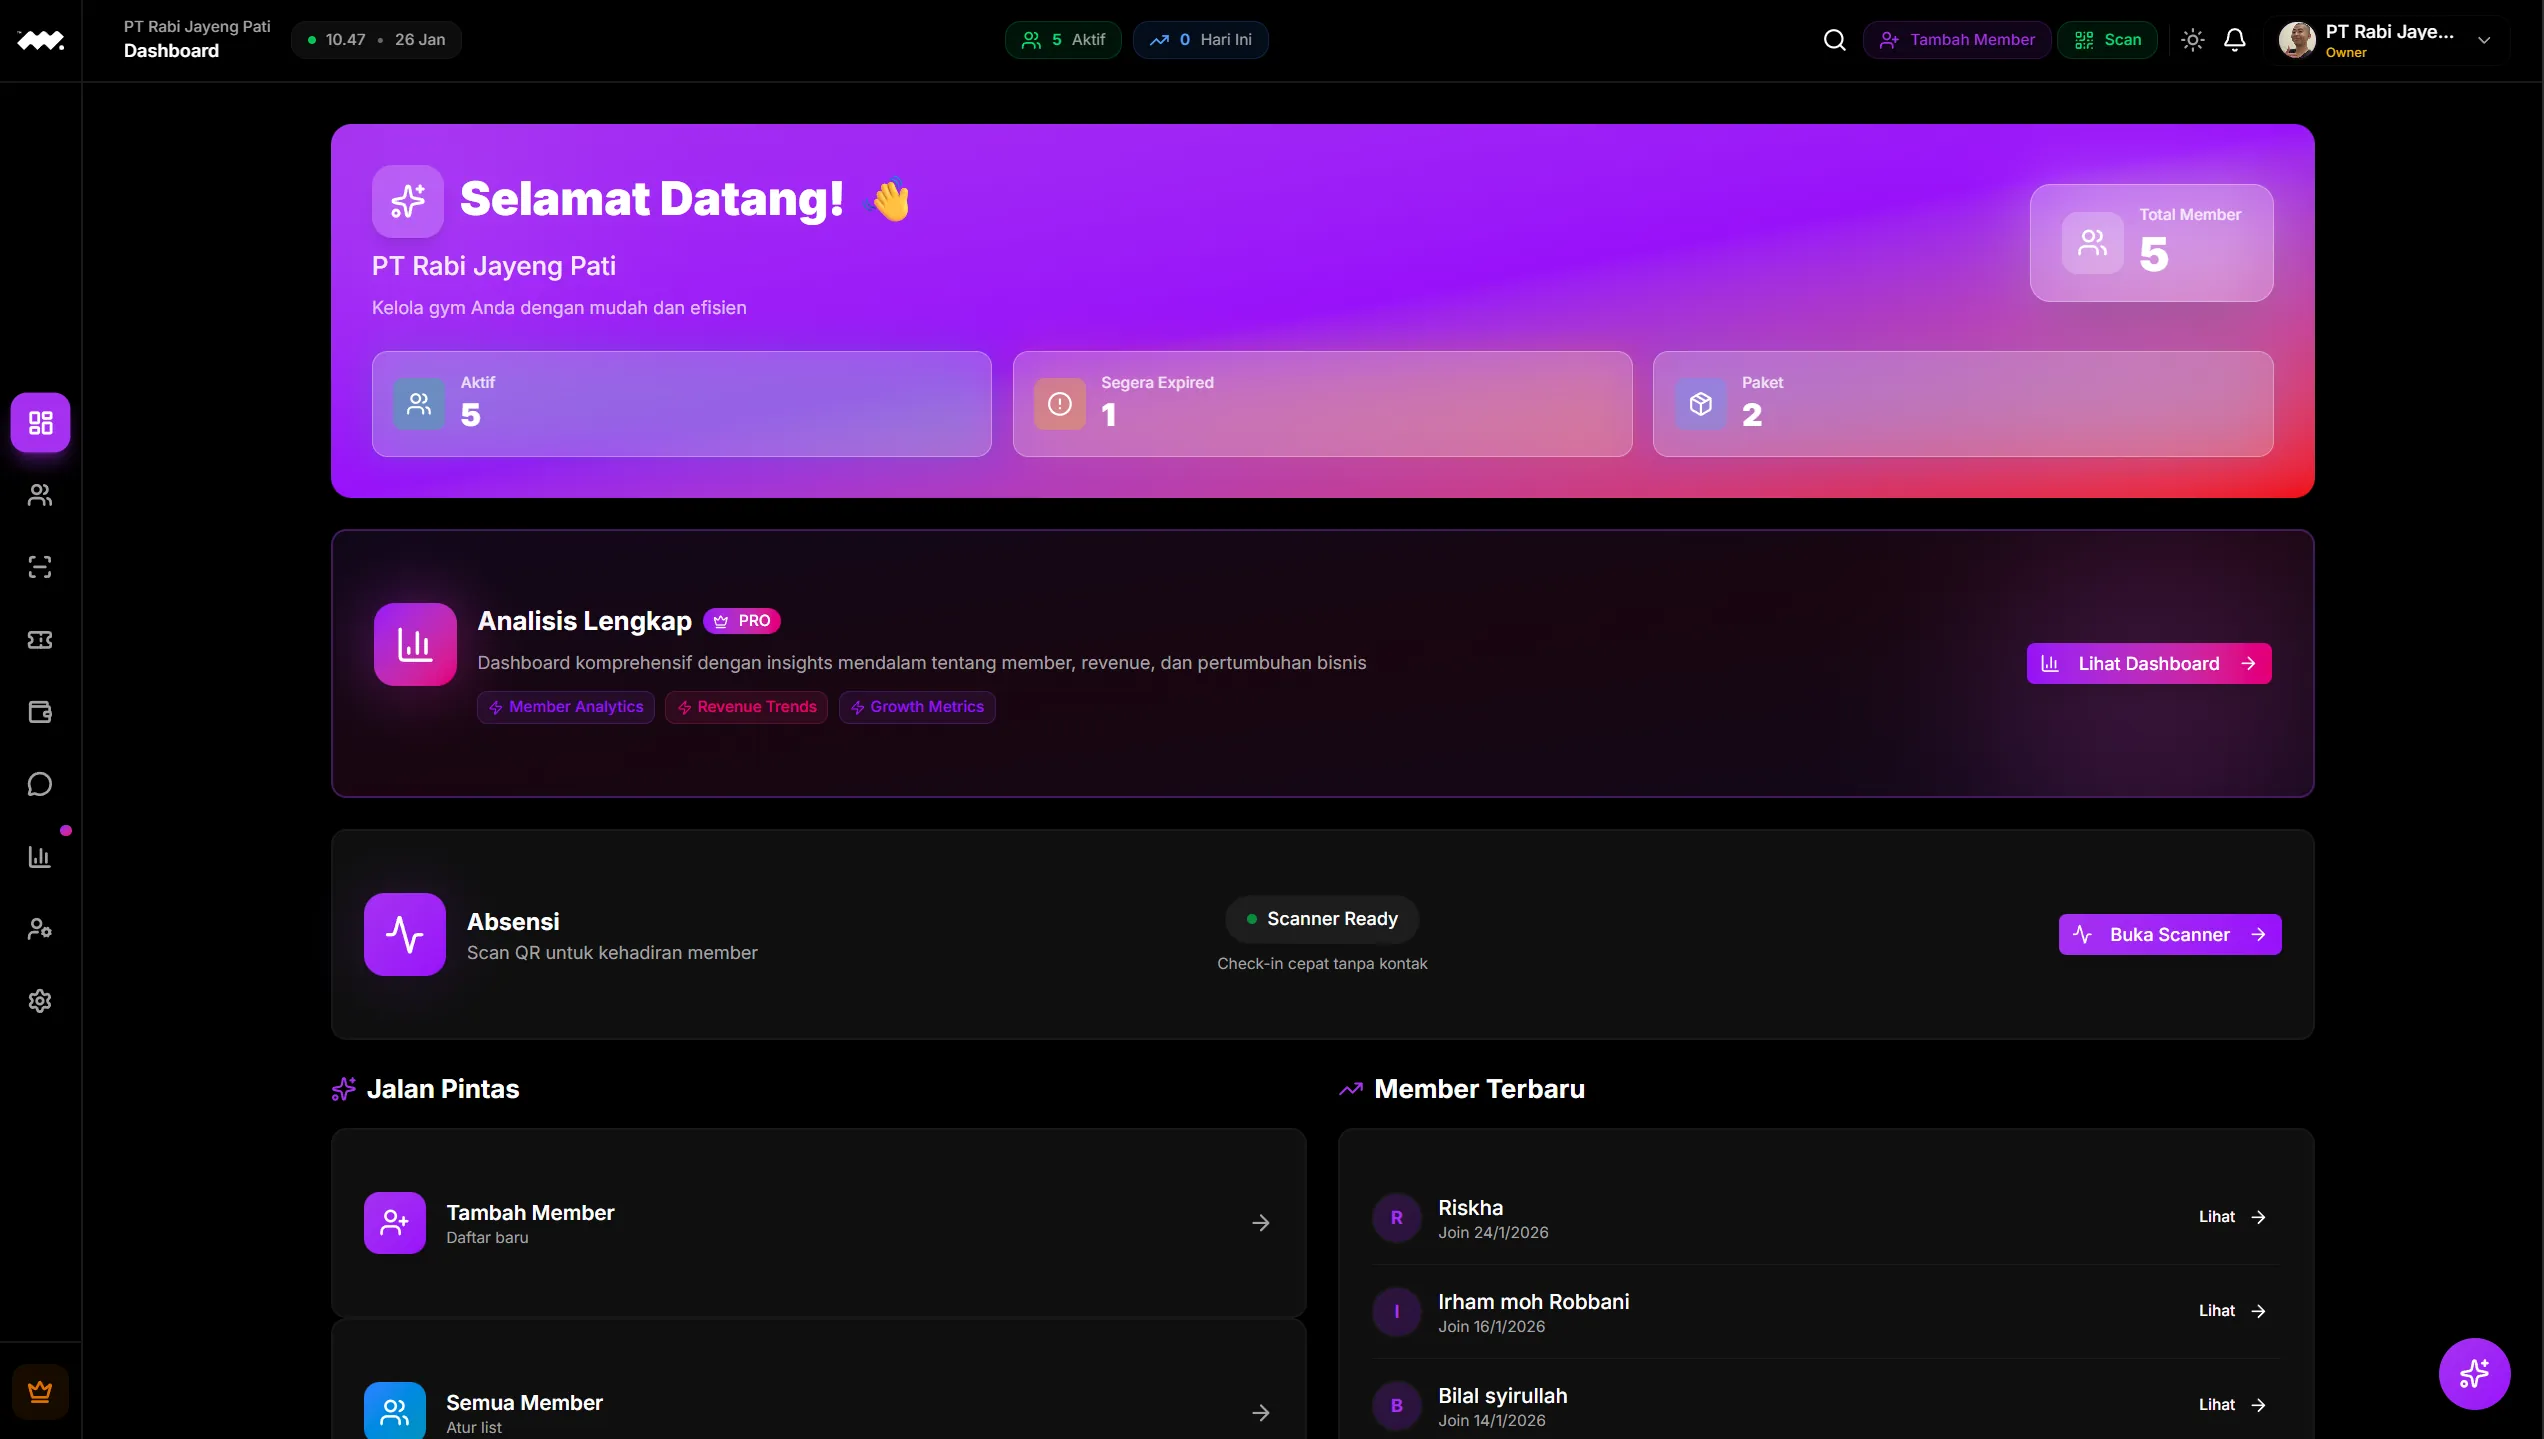
Task: Open the Chat bubble icon in sidebar
Action: [x=40, y=784]
